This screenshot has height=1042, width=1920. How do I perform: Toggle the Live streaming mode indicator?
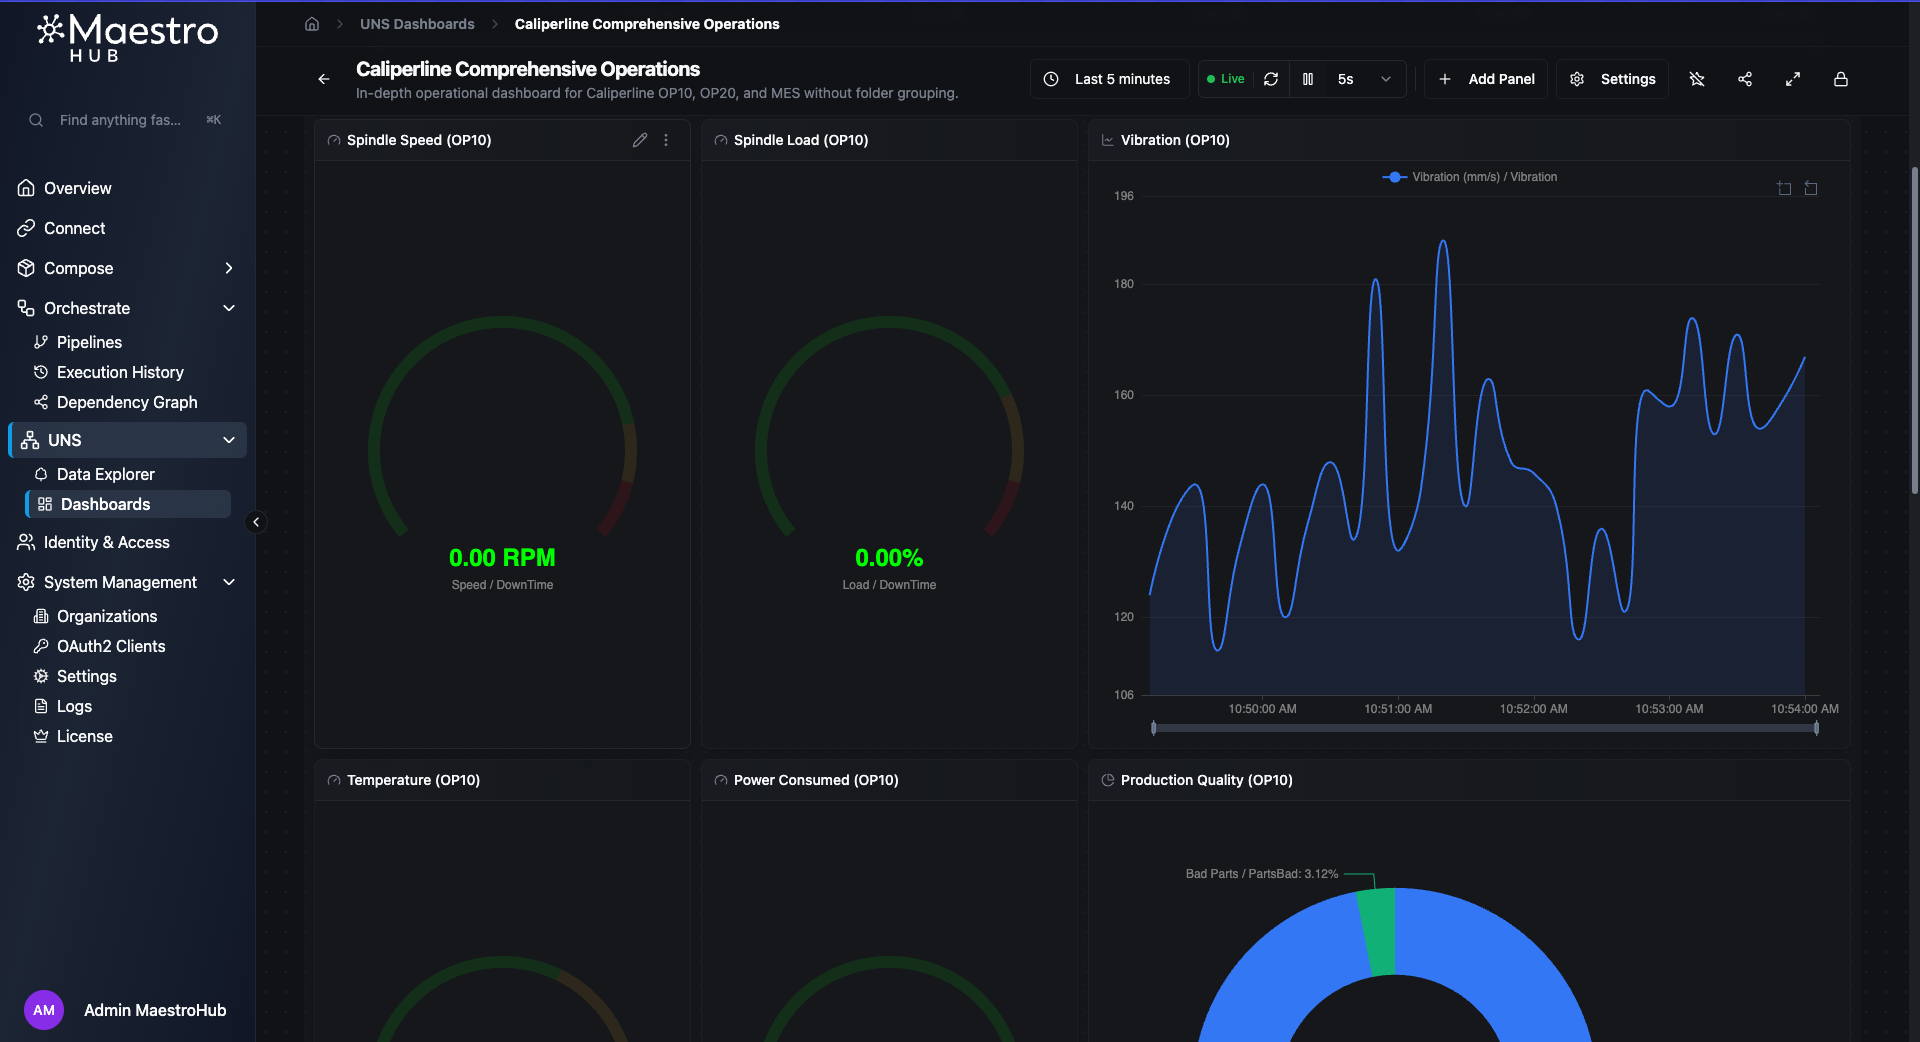pyautogui.click(x=1225, y=79)
